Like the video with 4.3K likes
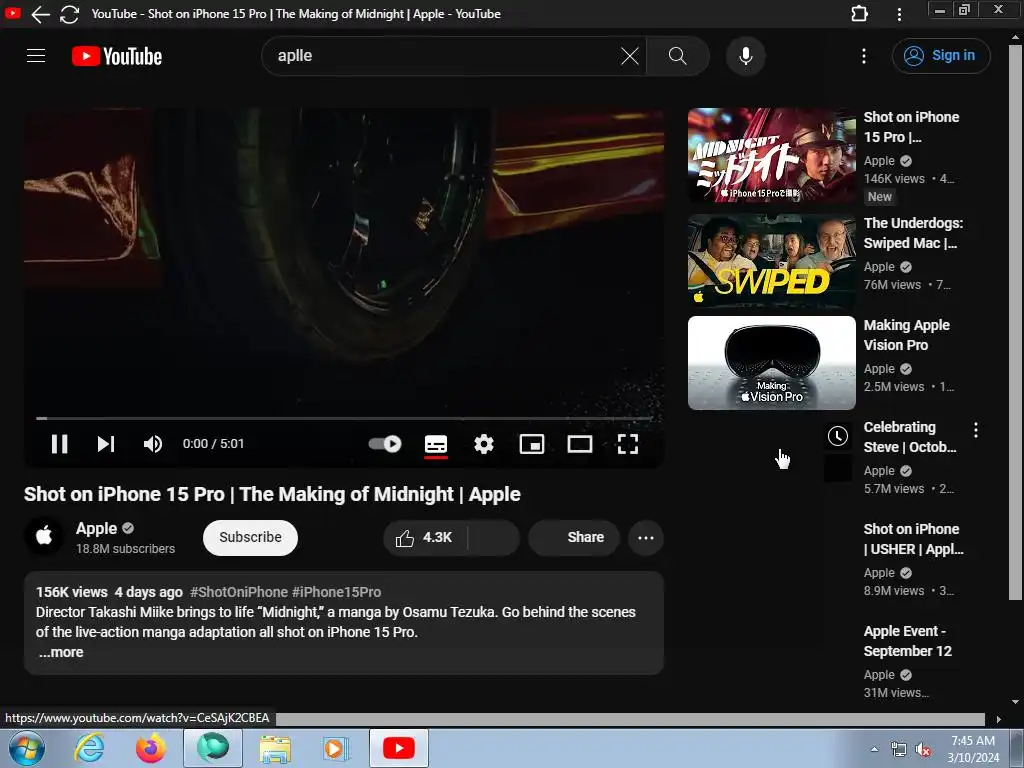 (x=425, y=537)
